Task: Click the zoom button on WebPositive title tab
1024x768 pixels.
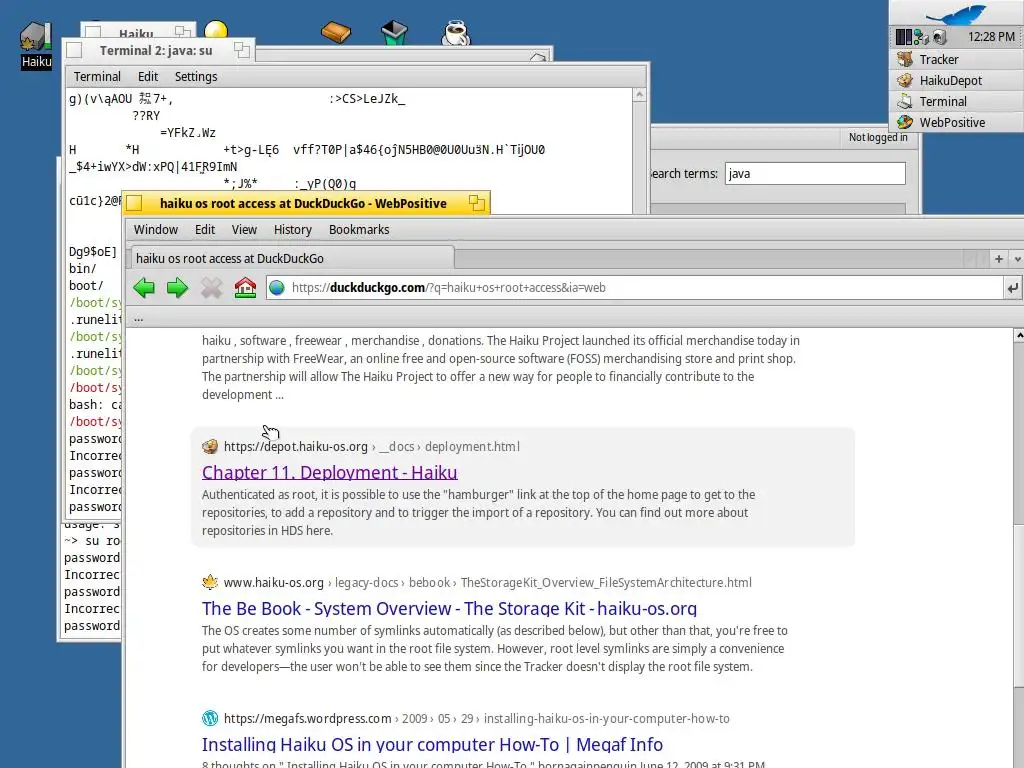Action: [x=477, y=203]
